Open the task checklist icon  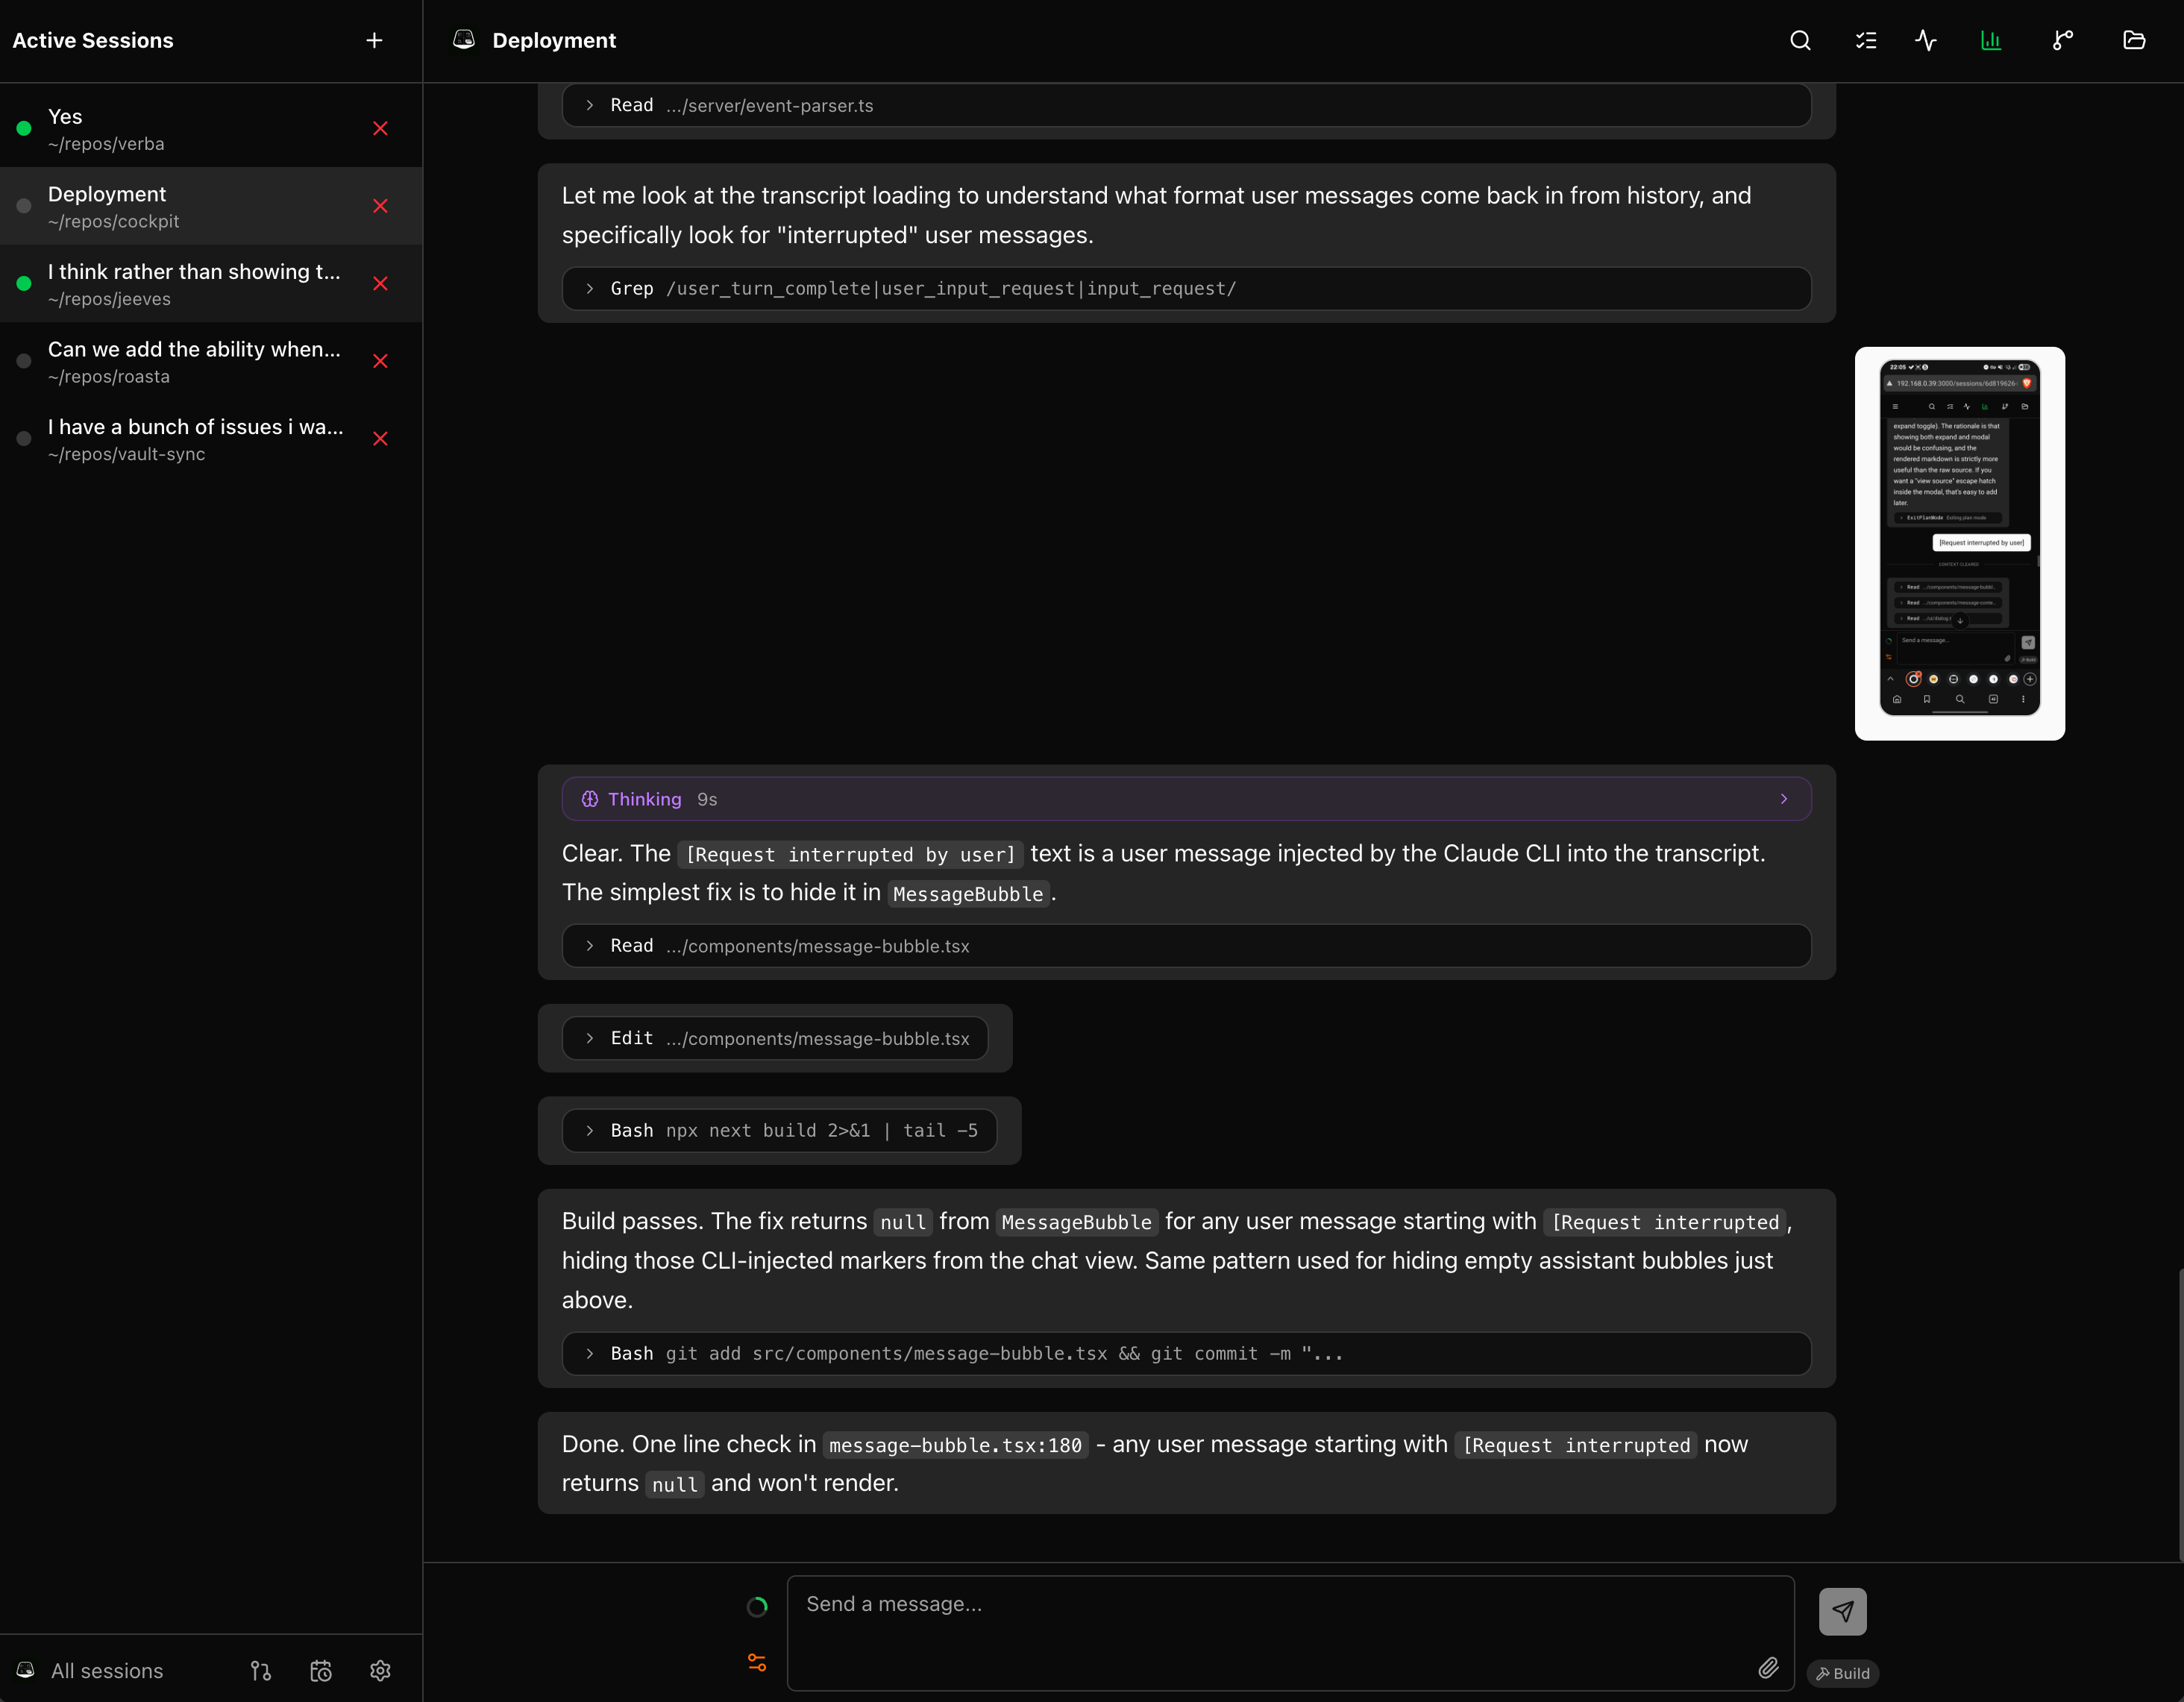[1866, 40]
